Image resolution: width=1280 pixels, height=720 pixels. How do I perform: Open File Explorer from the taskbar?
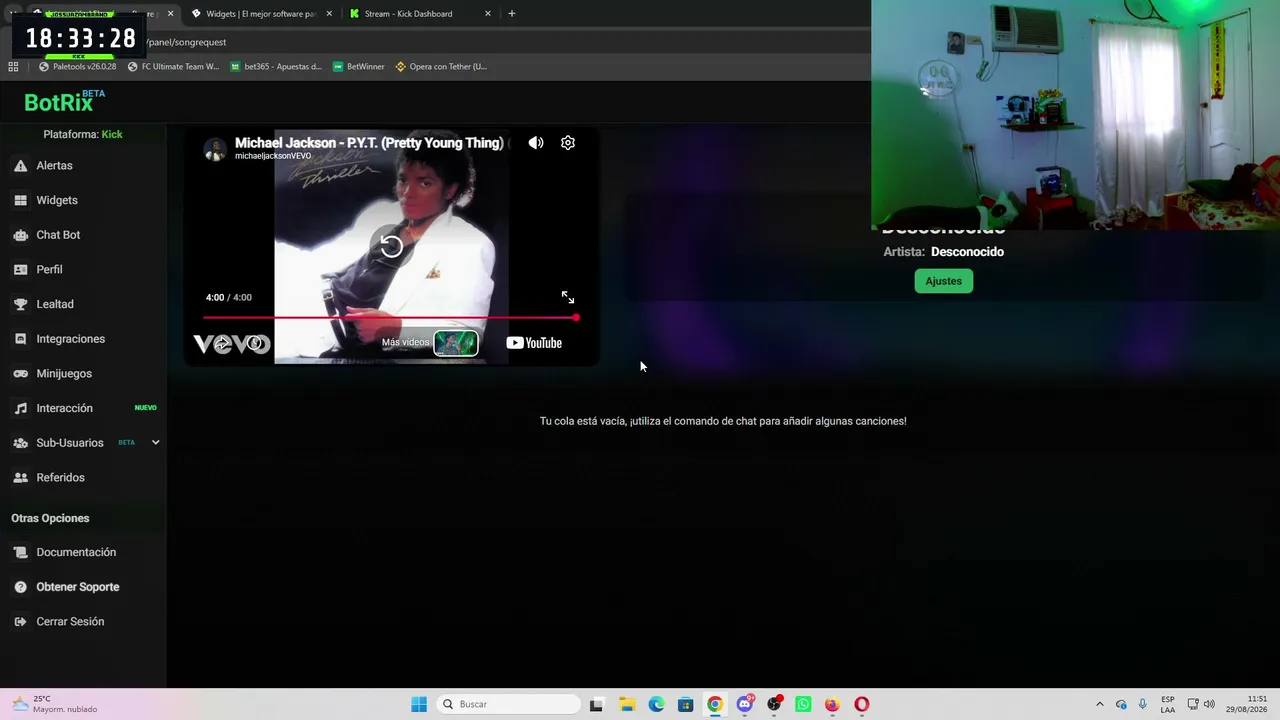pos(627,704)
